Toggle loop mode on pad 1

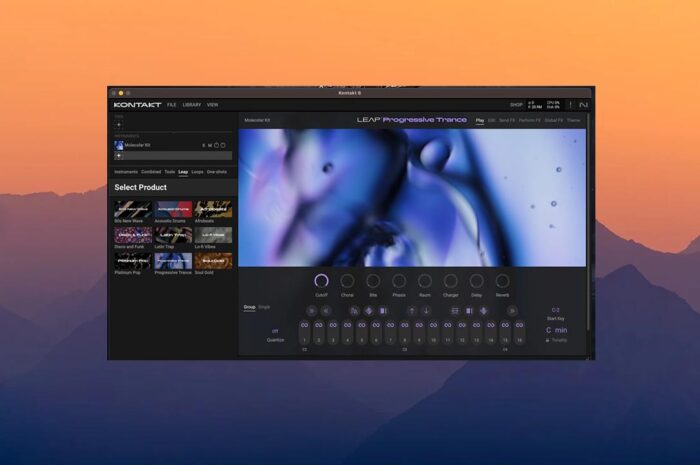point(304,325)
